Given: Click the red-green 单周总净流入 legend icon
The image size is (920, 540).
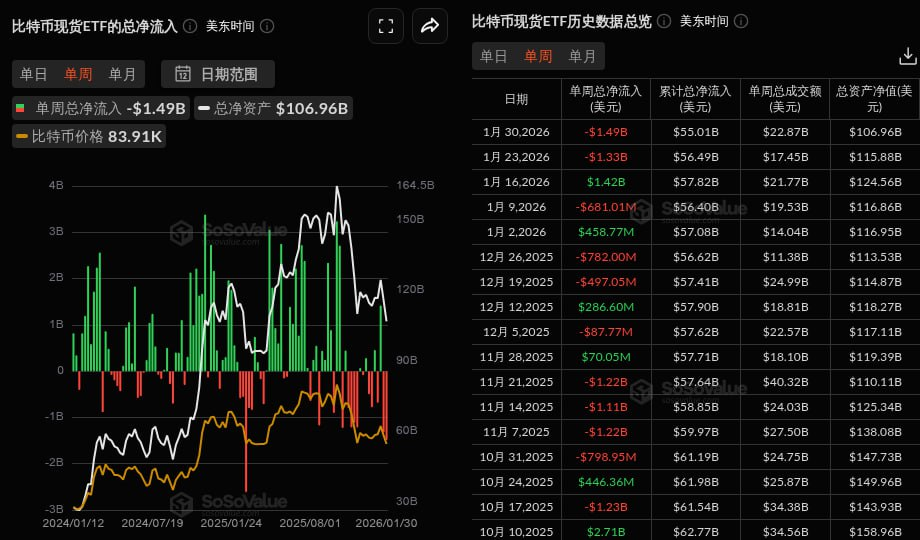Looking at the screenshot, I should [x=22, y=108].
